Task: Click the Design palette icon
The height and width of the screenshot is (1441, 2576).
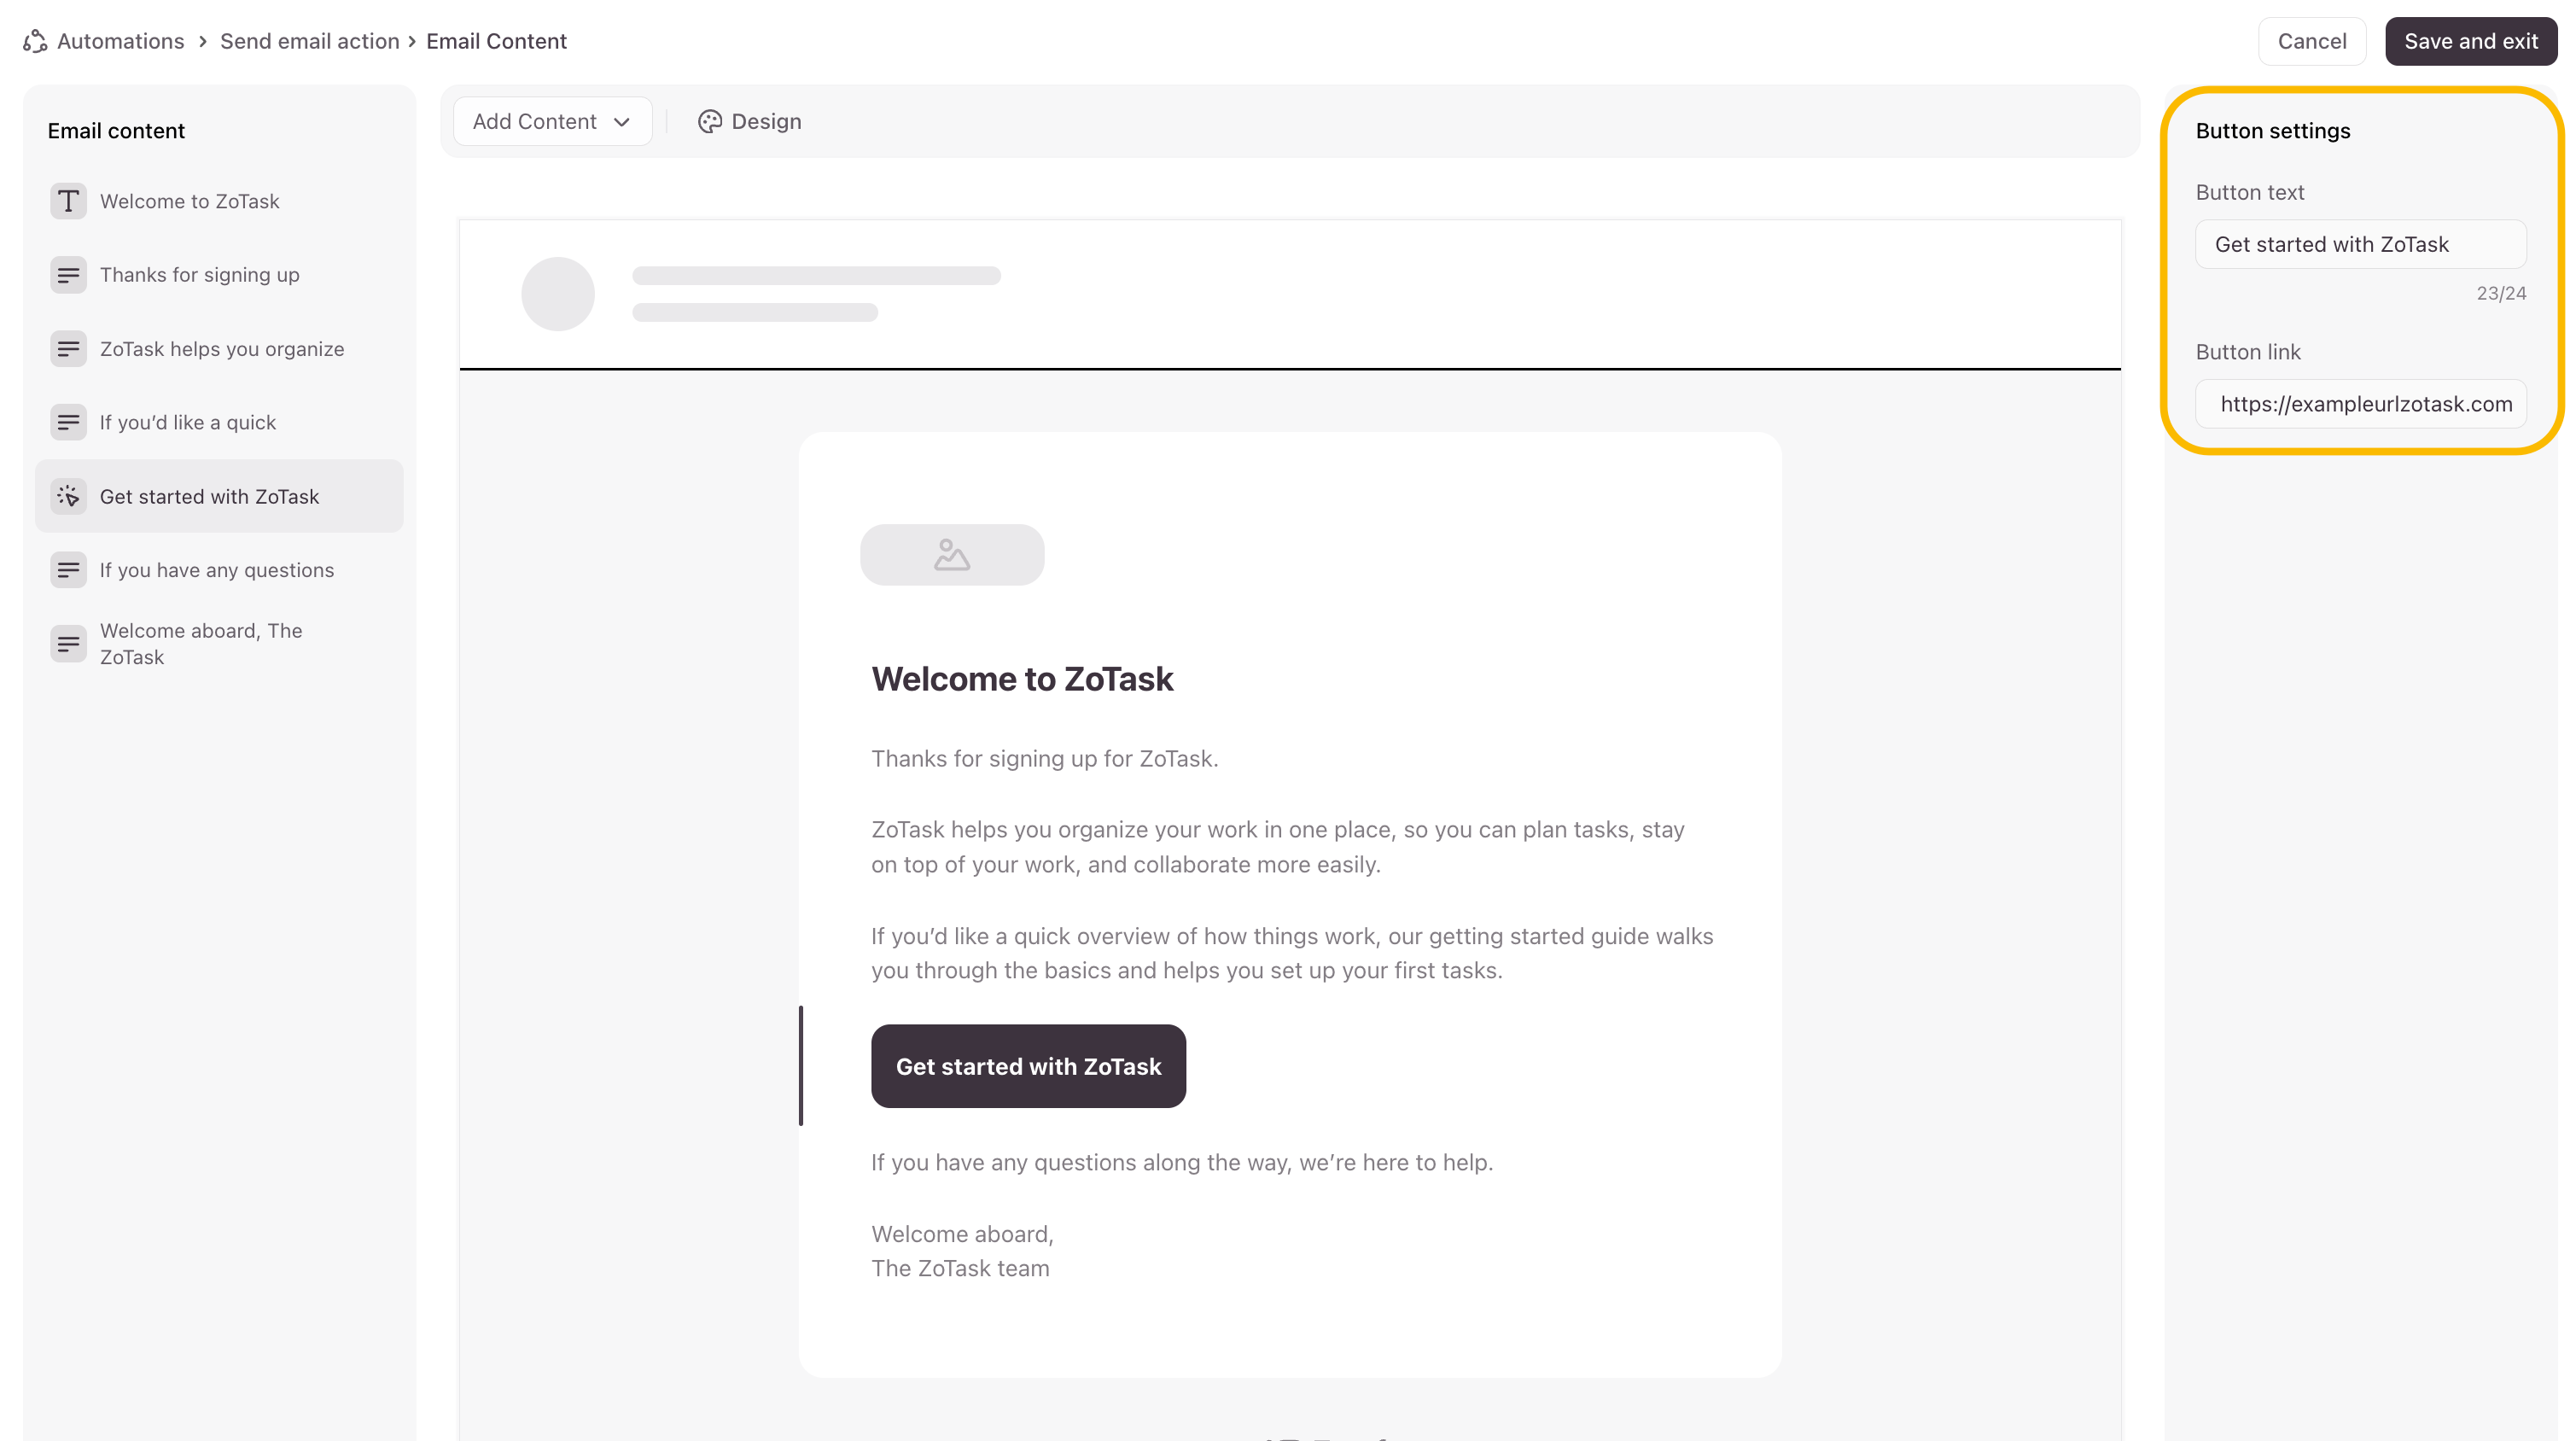Action: point(709,121)
